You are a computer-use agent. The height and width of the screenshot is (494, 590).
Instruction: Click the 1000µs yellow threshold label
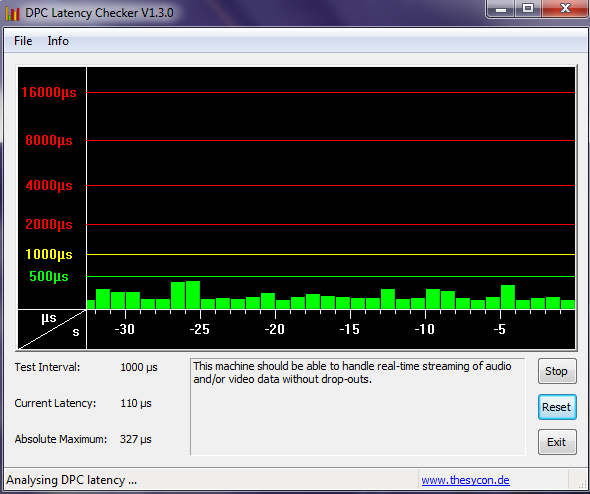coord(49,254)
